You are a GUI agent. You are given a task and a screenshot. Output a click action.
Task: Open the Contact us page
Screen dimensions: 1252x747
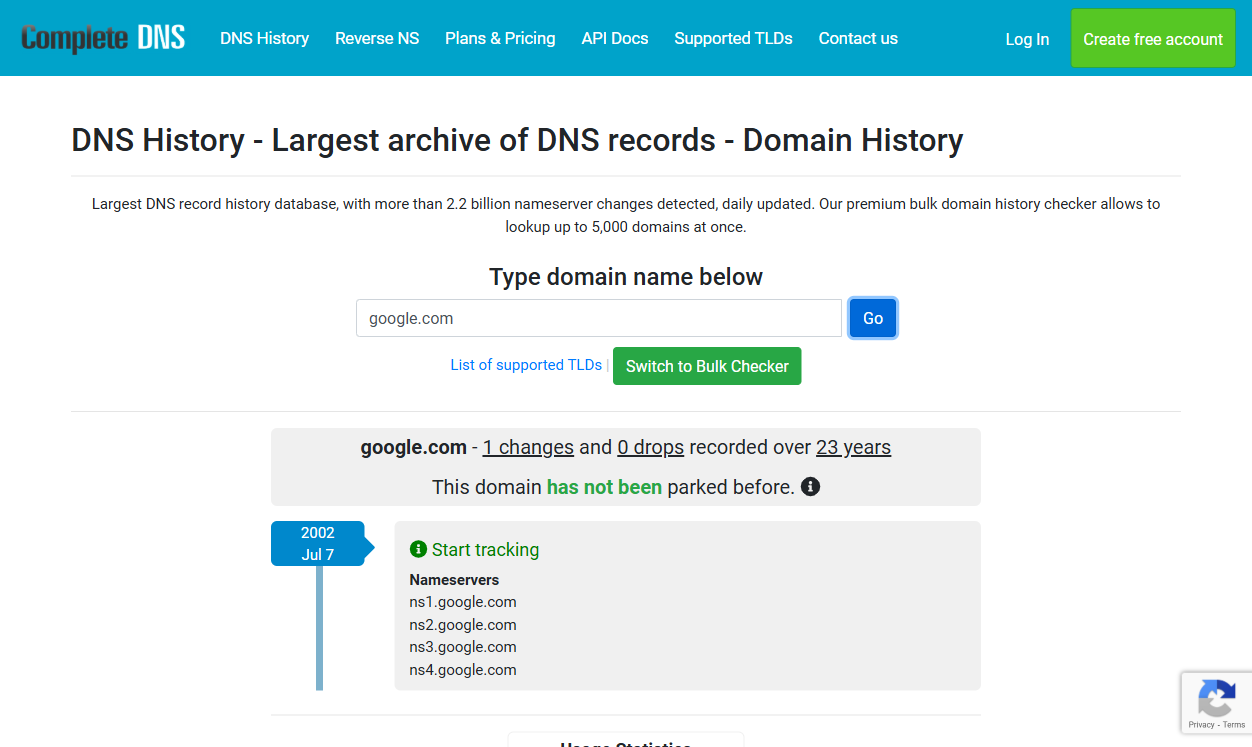tap(858, 38)
